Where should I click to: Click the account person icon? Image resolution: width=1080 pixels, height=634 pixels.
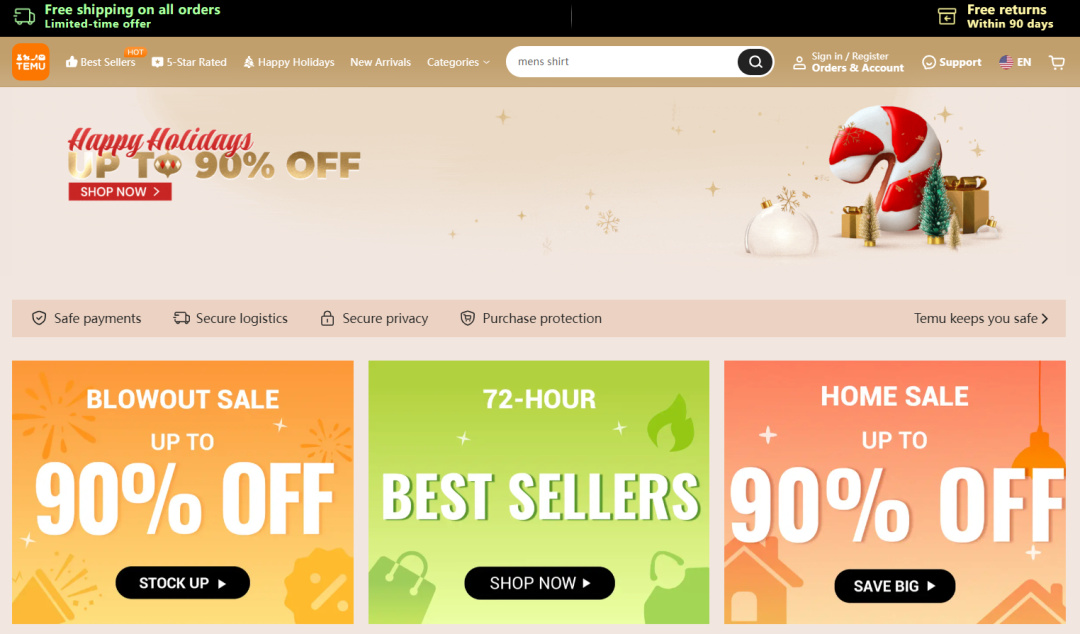pos(799,63)
